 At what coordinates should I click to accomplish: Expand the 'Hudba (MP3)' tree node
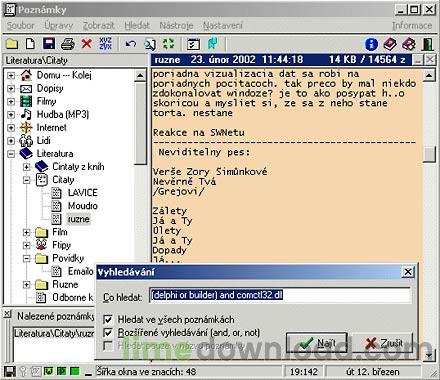point(11,115)
